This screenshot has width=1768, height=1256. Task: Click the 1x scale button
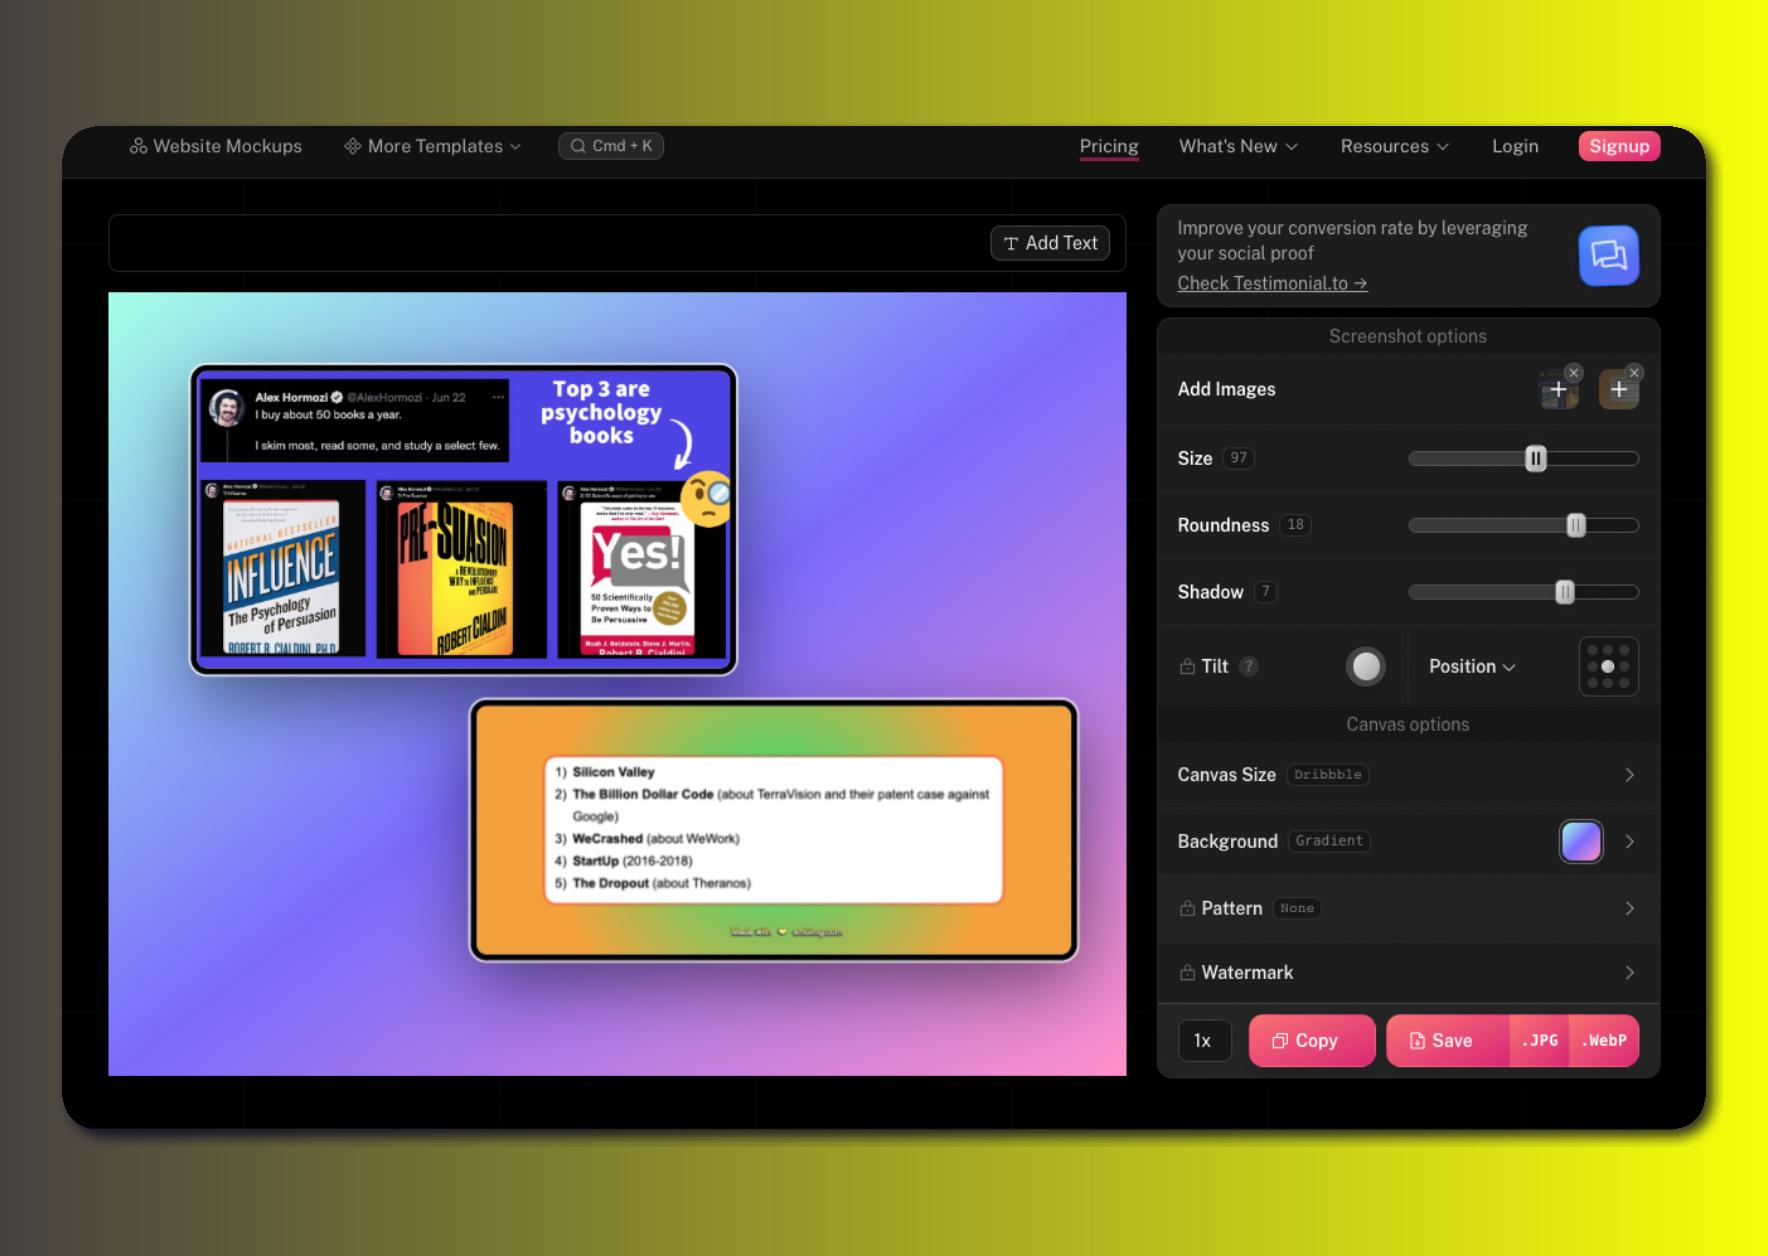[x=1204, y=1041]
